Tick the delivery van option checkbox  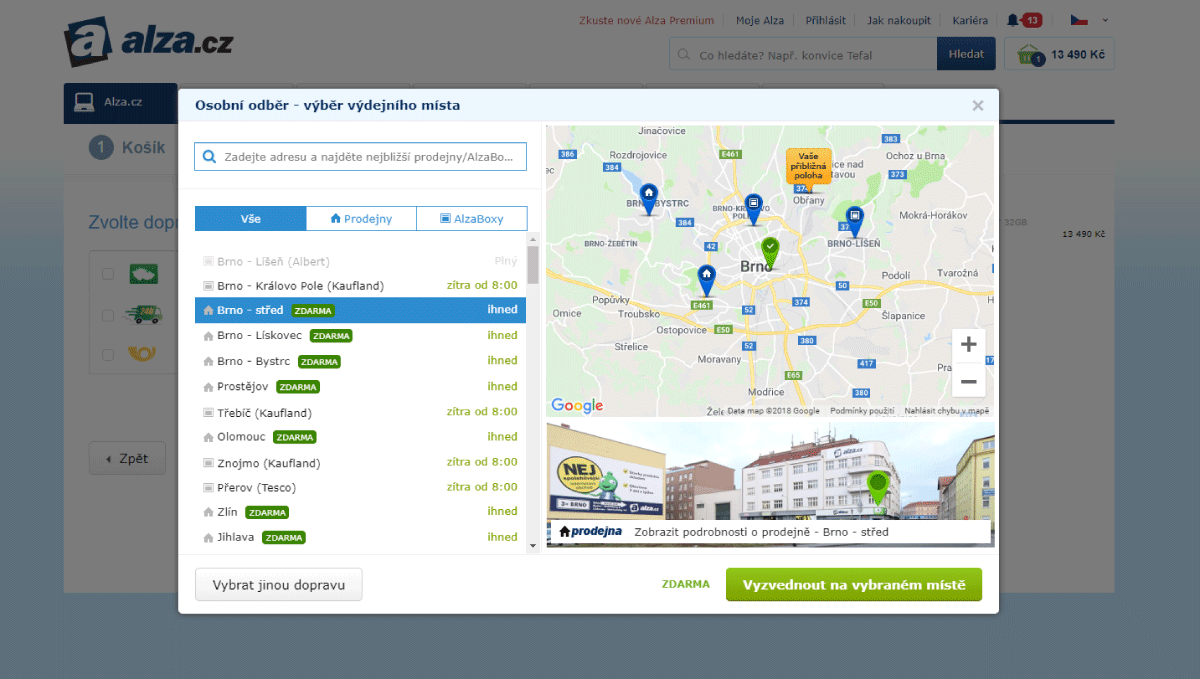tap(108, 315)
